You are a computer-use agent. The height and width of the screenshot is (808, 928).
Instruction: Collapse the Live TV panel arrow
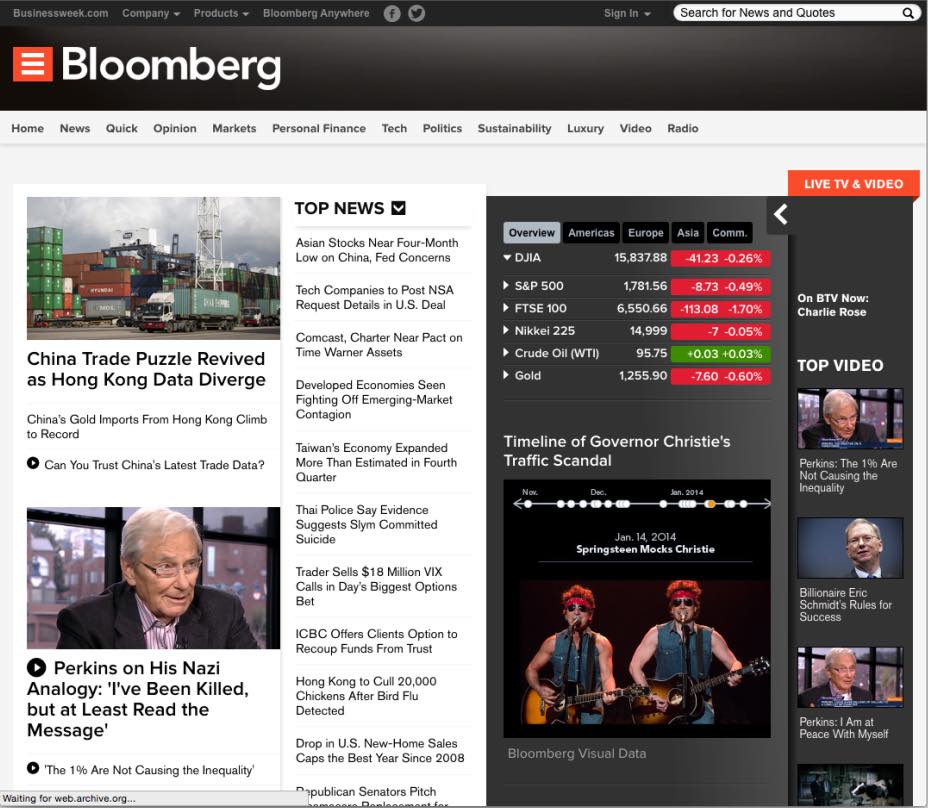coord(781,214)
